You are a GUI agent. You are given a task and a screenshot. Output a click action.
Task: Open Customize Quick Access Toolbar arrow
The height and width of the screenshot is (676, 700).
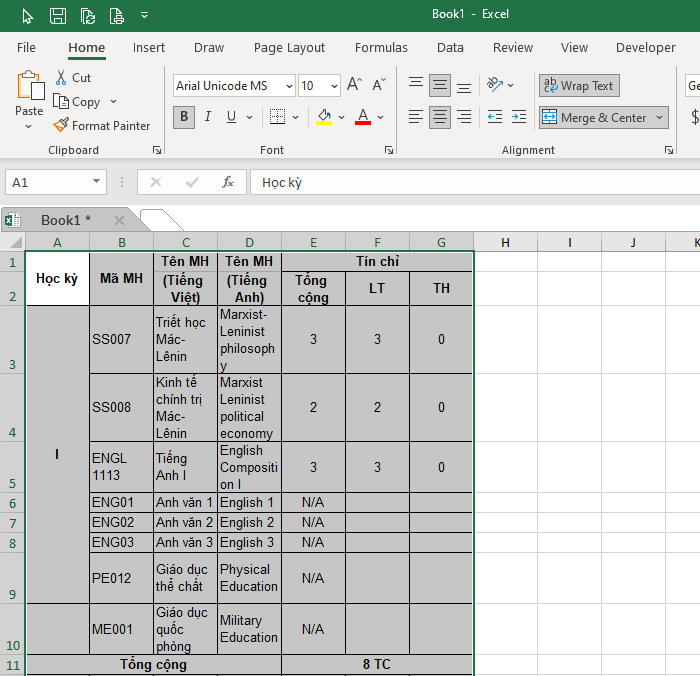coord(144,15)
